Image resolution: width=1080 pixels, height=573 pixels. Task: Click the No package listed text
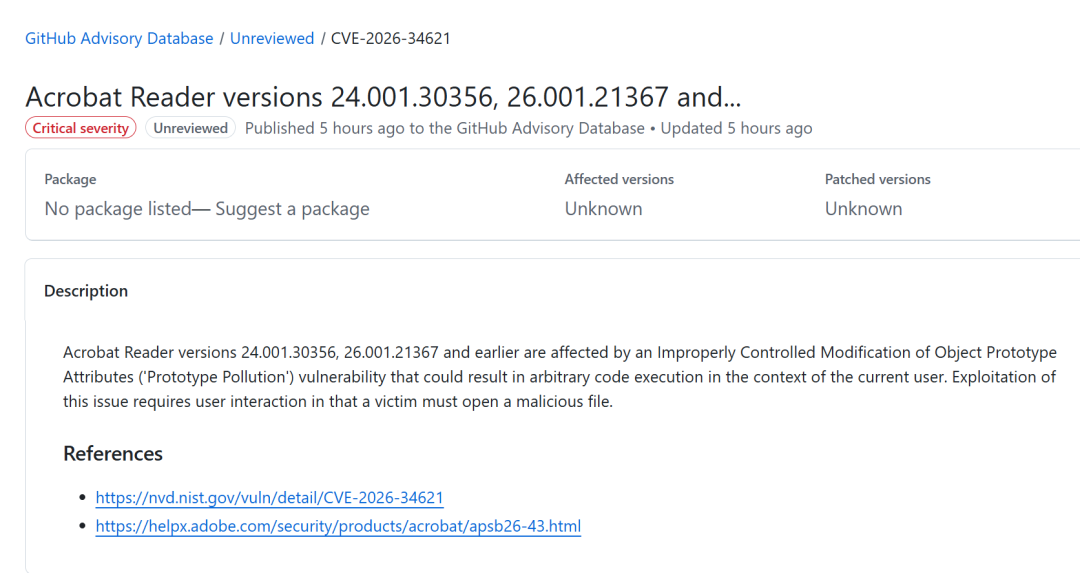tap(117, 209)
